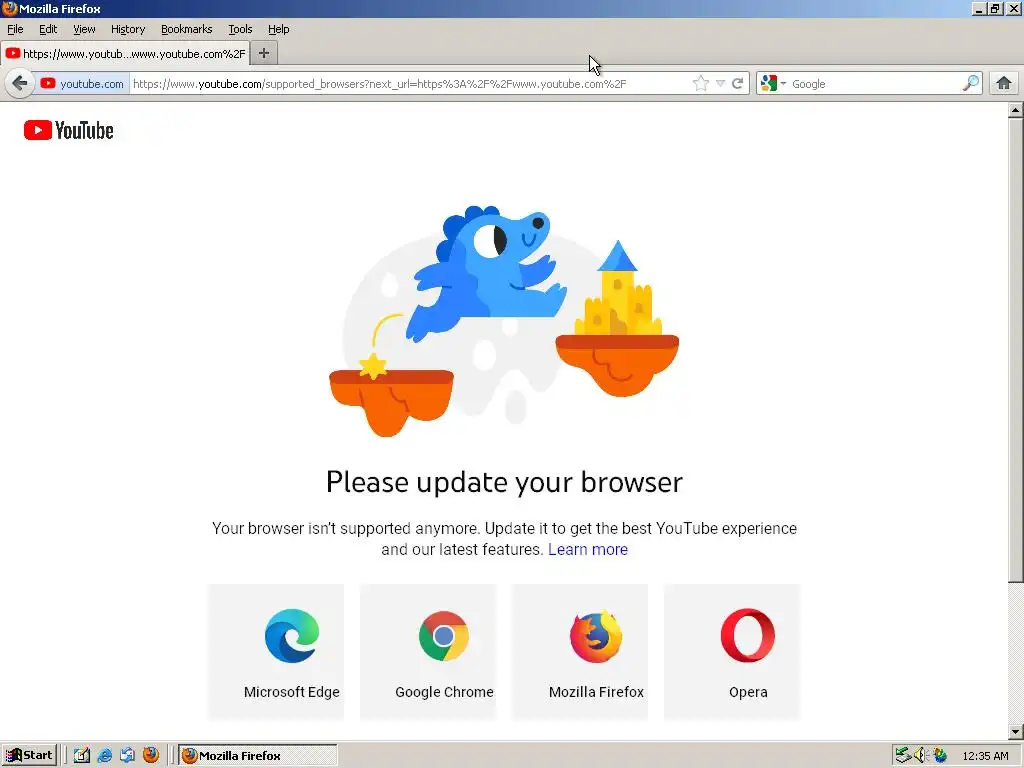Follow the Learn more link
Screen dimensions: 1024x768
[588, 549]
